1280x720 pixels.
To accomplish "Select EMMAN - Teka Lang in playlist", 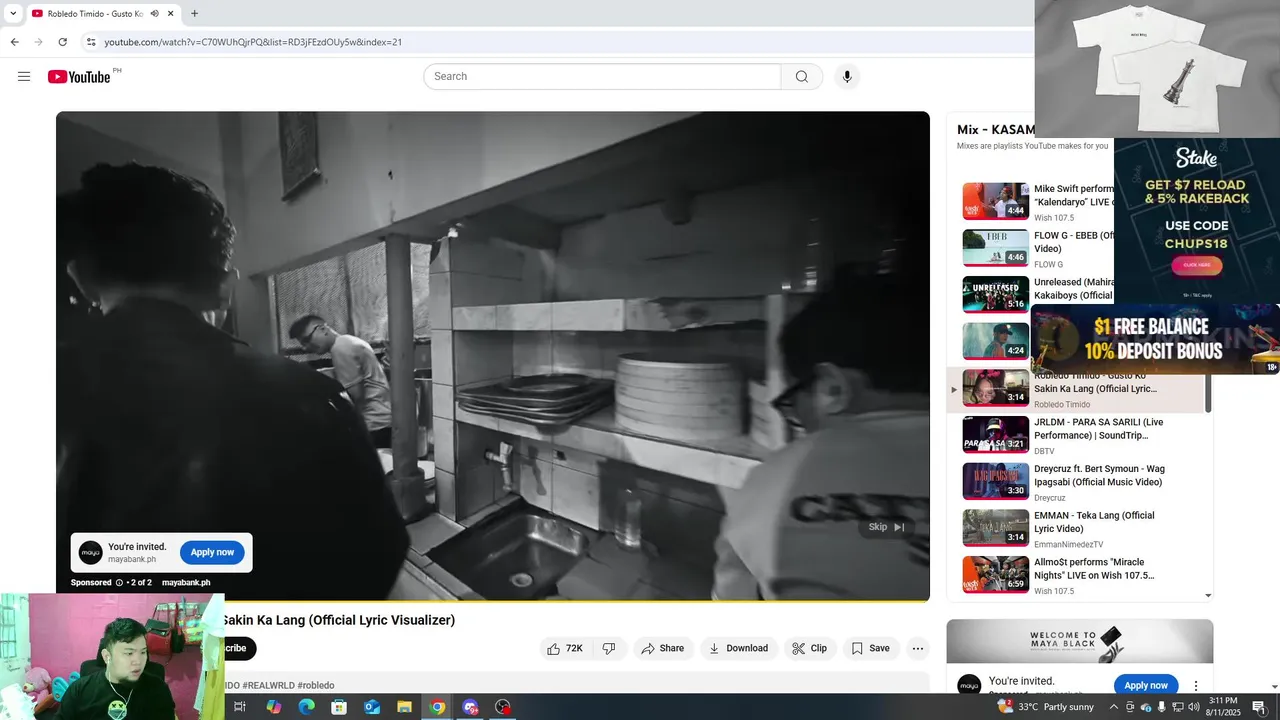I will 1075,528.
